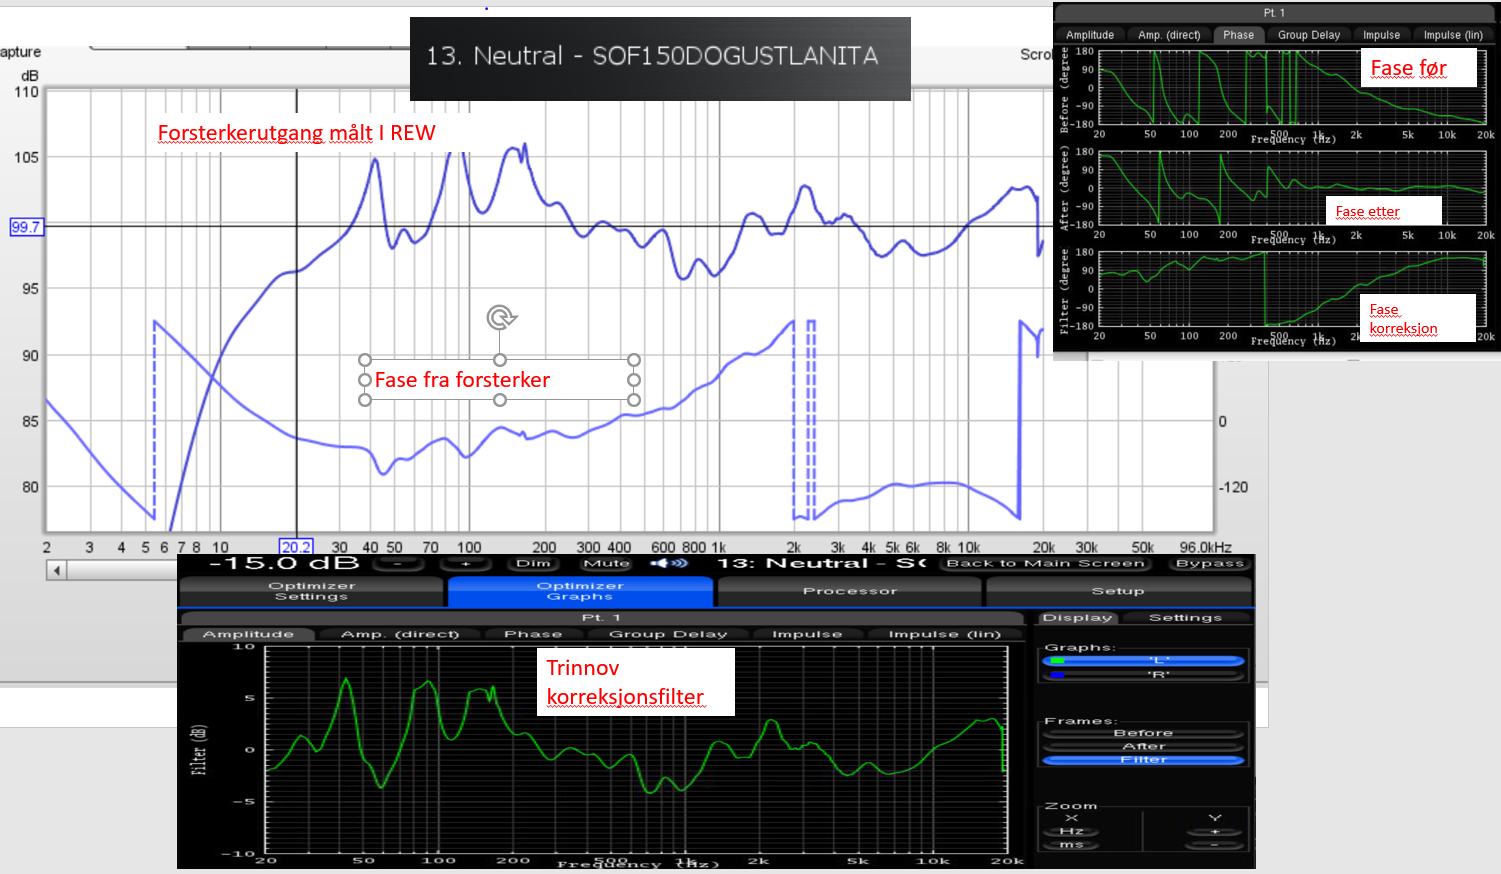Toggle the 'R' channel graph
1501x874 pixels.
point(1144,674)
